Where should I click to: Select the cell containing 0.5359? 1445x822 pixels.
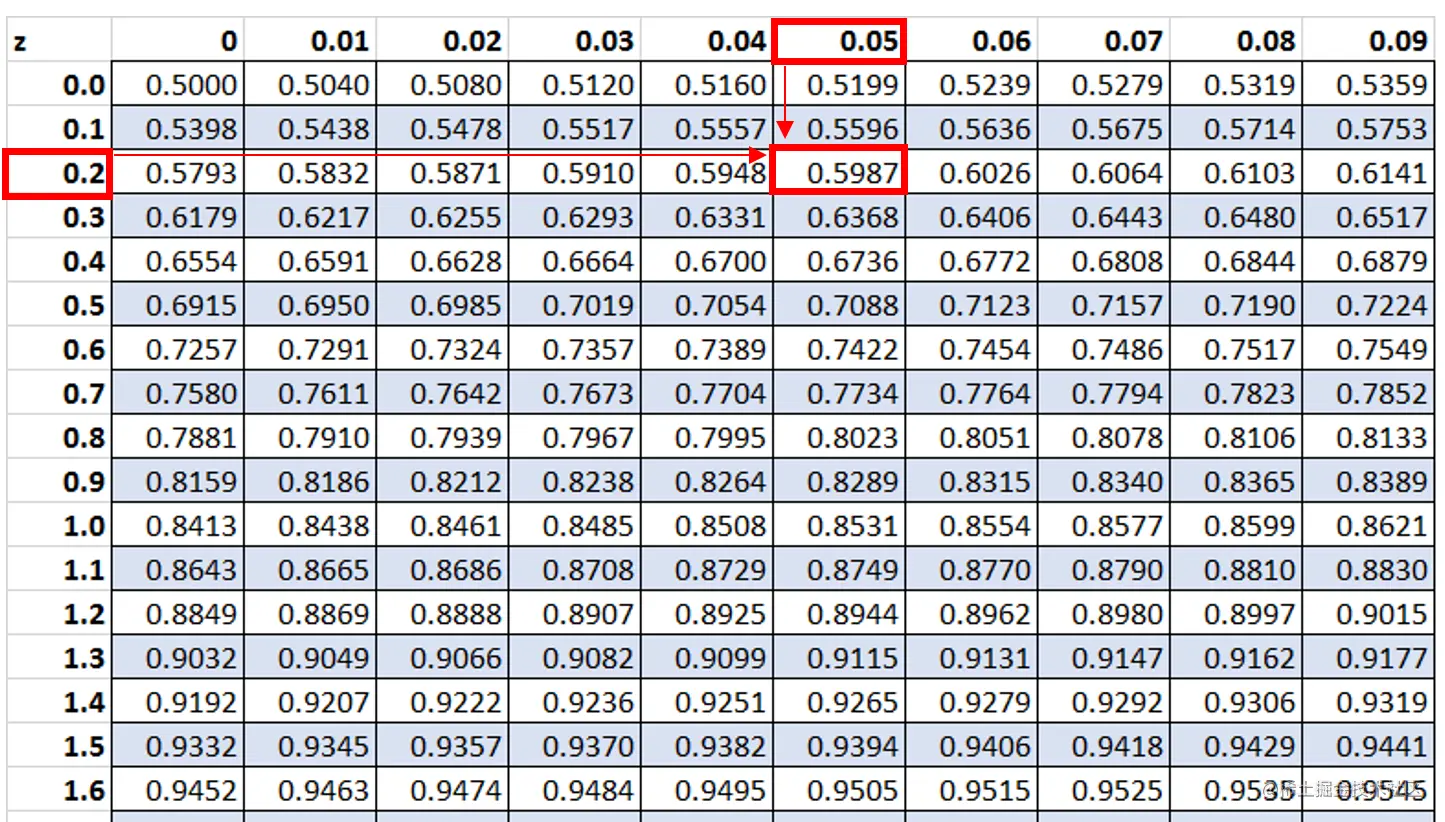[x=1370, y=84]
